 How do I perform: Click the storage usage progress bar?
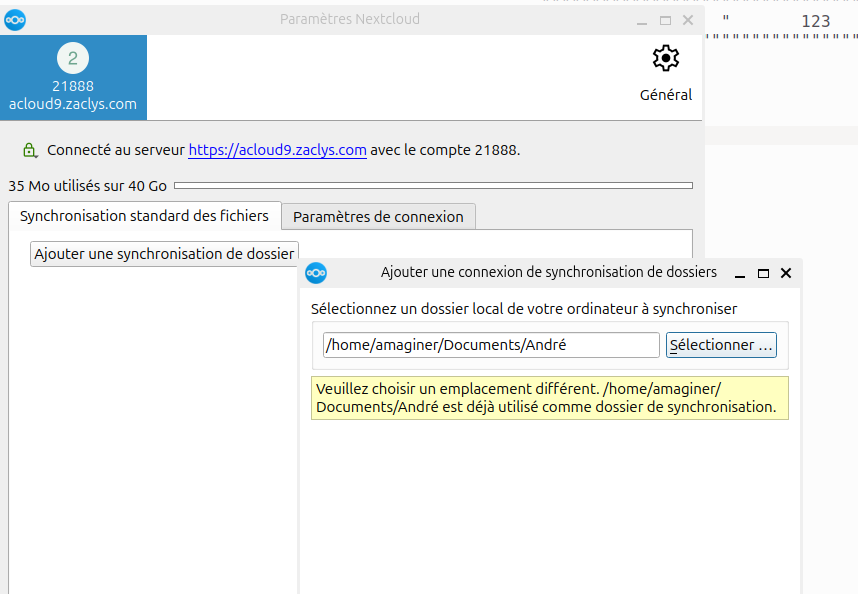pos(433,185)
